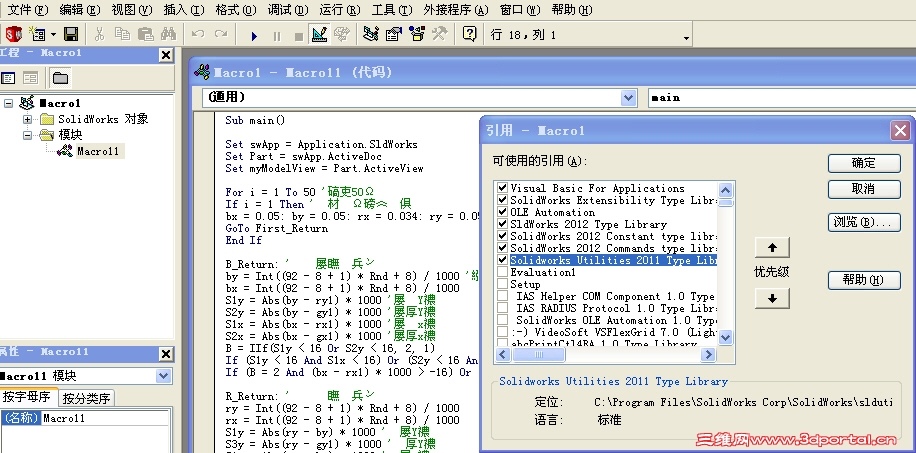916x453 pixels.
Task: Uncheck OLE Automation reference
Action: 502,212
